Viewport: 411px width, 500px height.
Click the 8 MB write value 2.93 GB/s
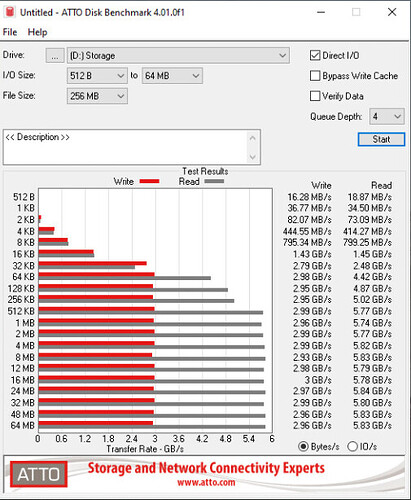312,357
